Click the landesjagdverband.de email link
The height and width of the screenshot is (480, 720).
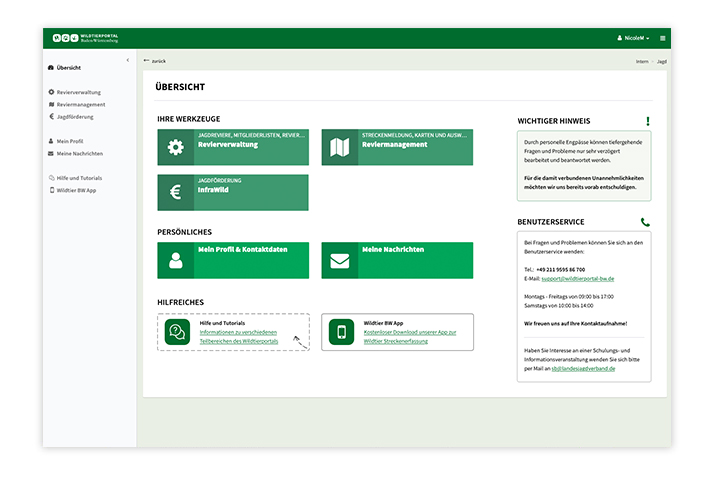tap(583, 368)
